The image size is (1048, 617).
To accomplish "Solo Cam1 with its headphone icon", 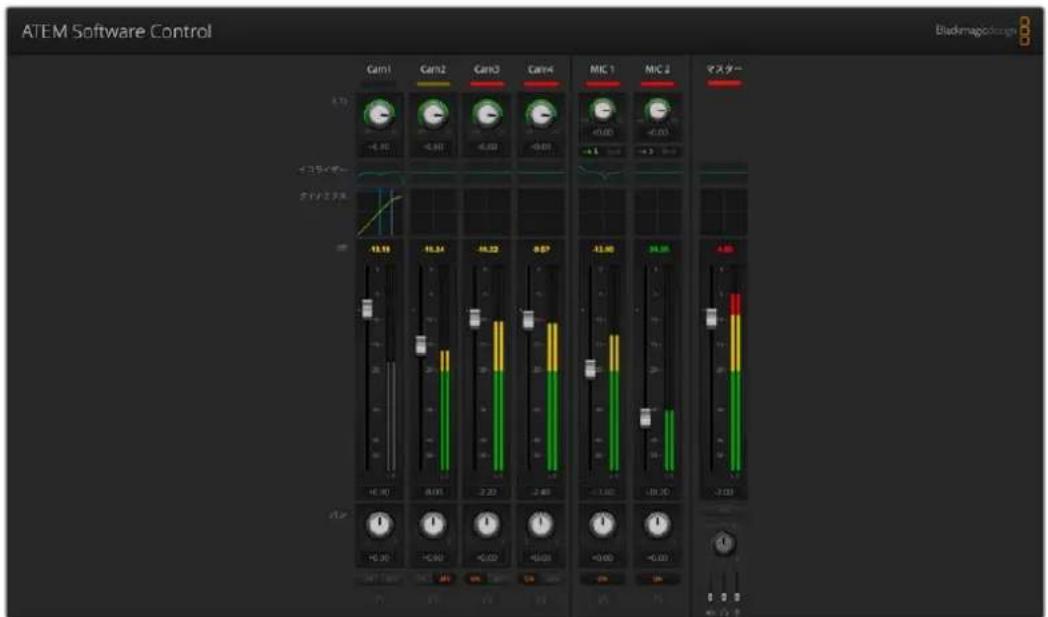I will (379, 600).
